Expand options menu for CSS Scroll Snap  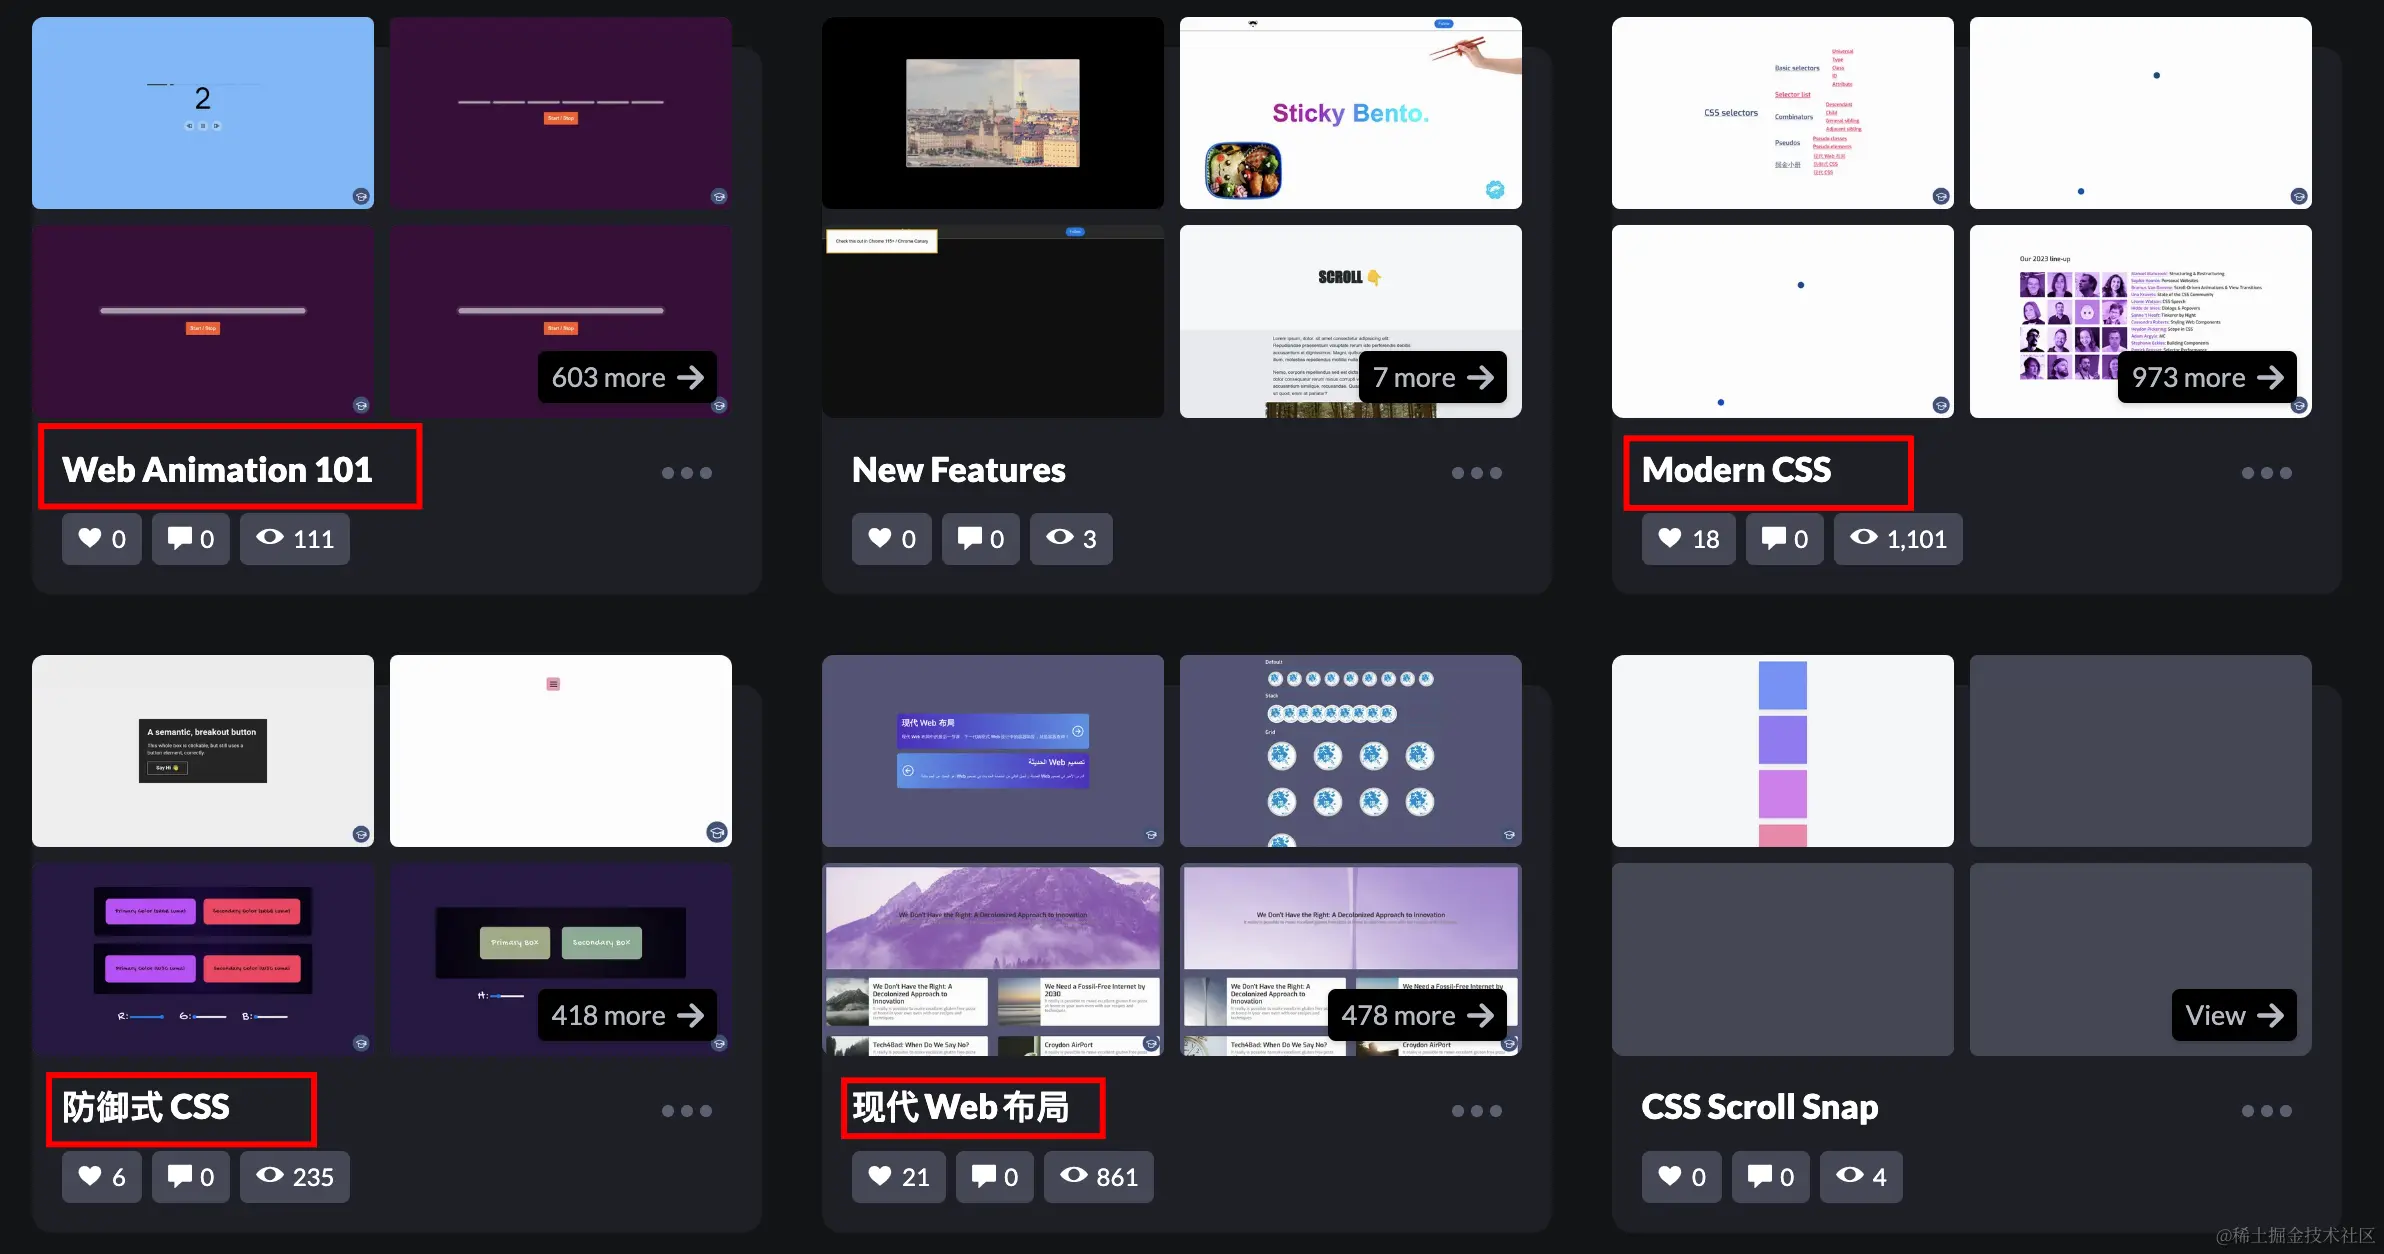point(2266,1111)
